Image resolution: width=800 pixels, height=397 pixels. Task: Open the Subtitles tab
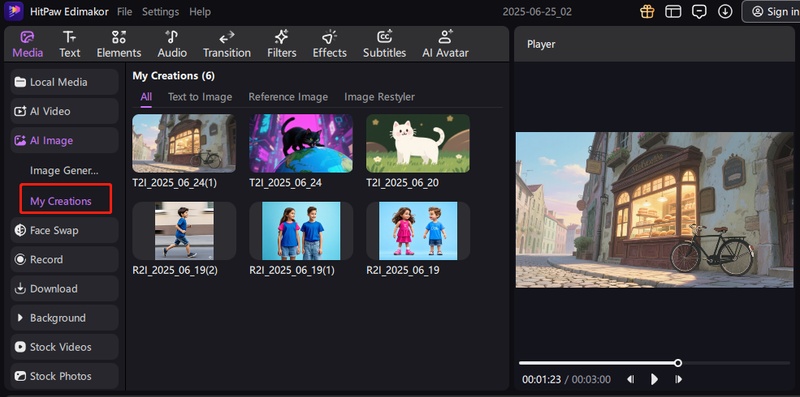pos(384,44)
